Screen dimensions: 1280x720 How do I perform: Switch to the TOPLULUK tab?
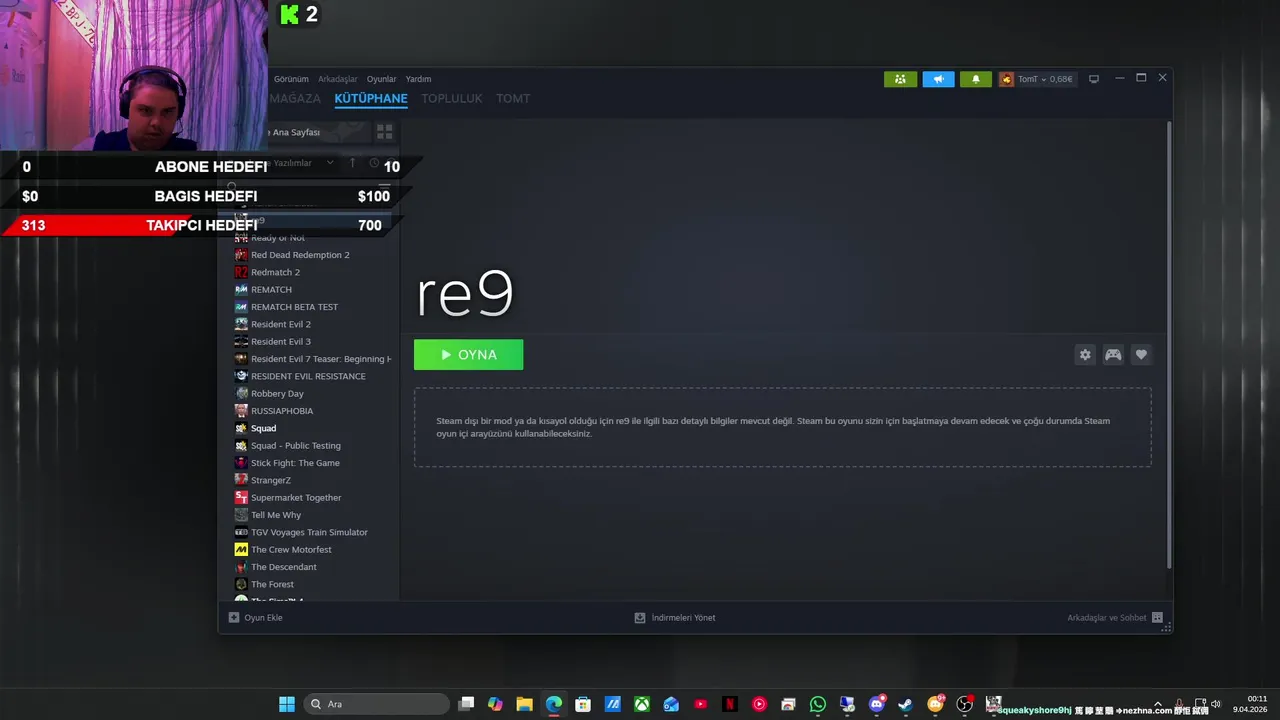tap(451, 98)
